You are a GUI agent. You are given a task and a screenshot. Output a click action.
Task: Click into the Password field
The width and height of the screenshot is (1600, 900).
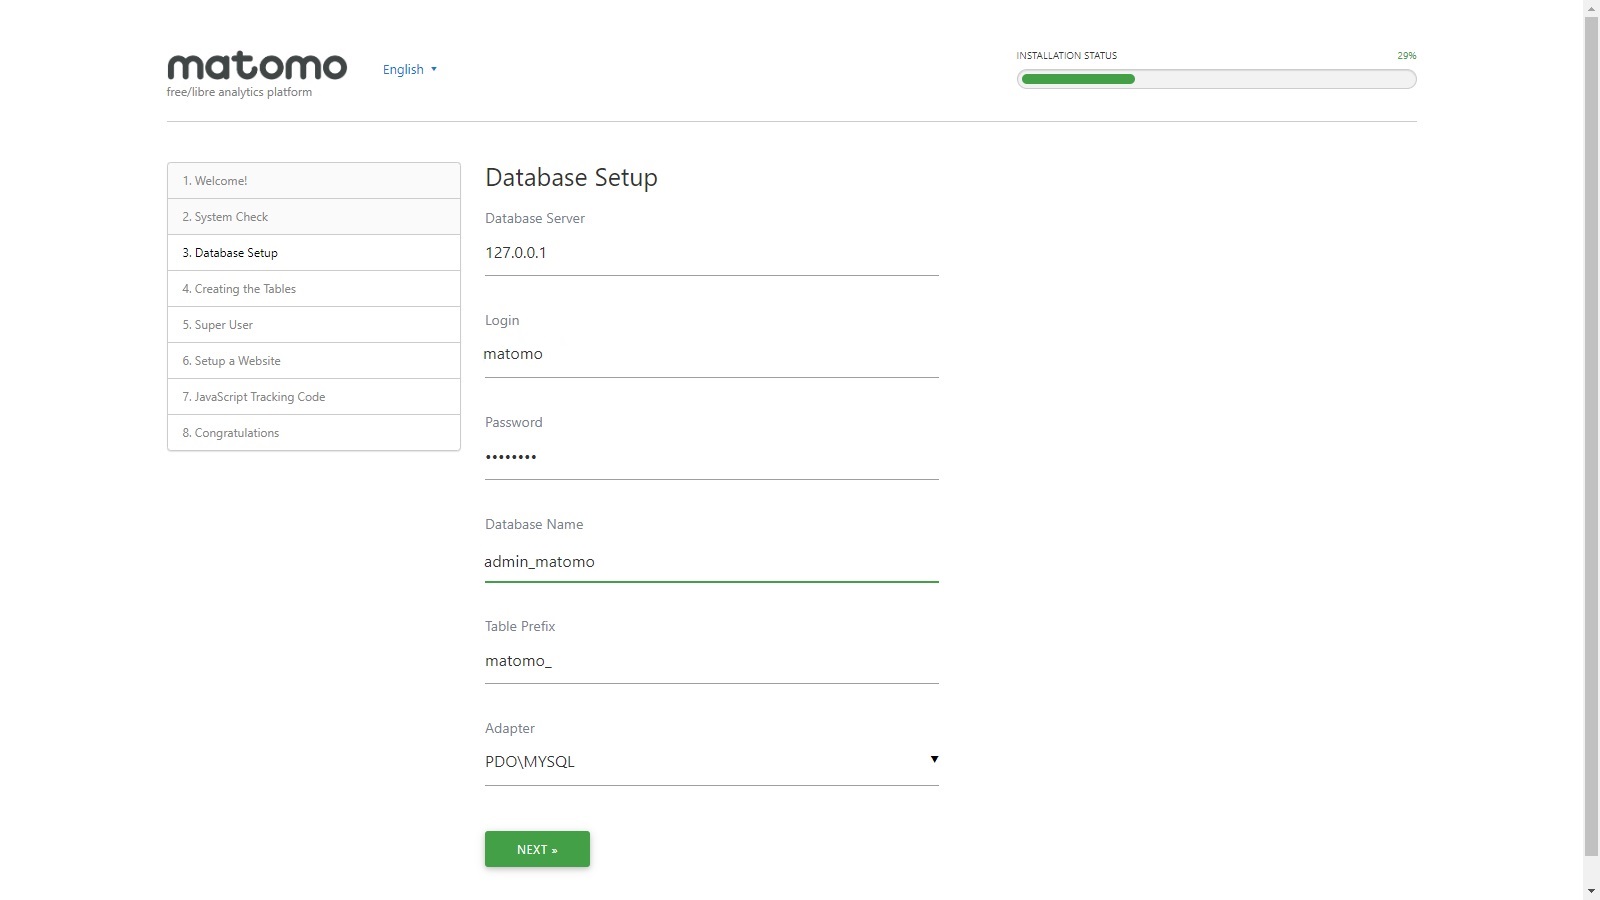pyautogui.click(x=711, y=457)
